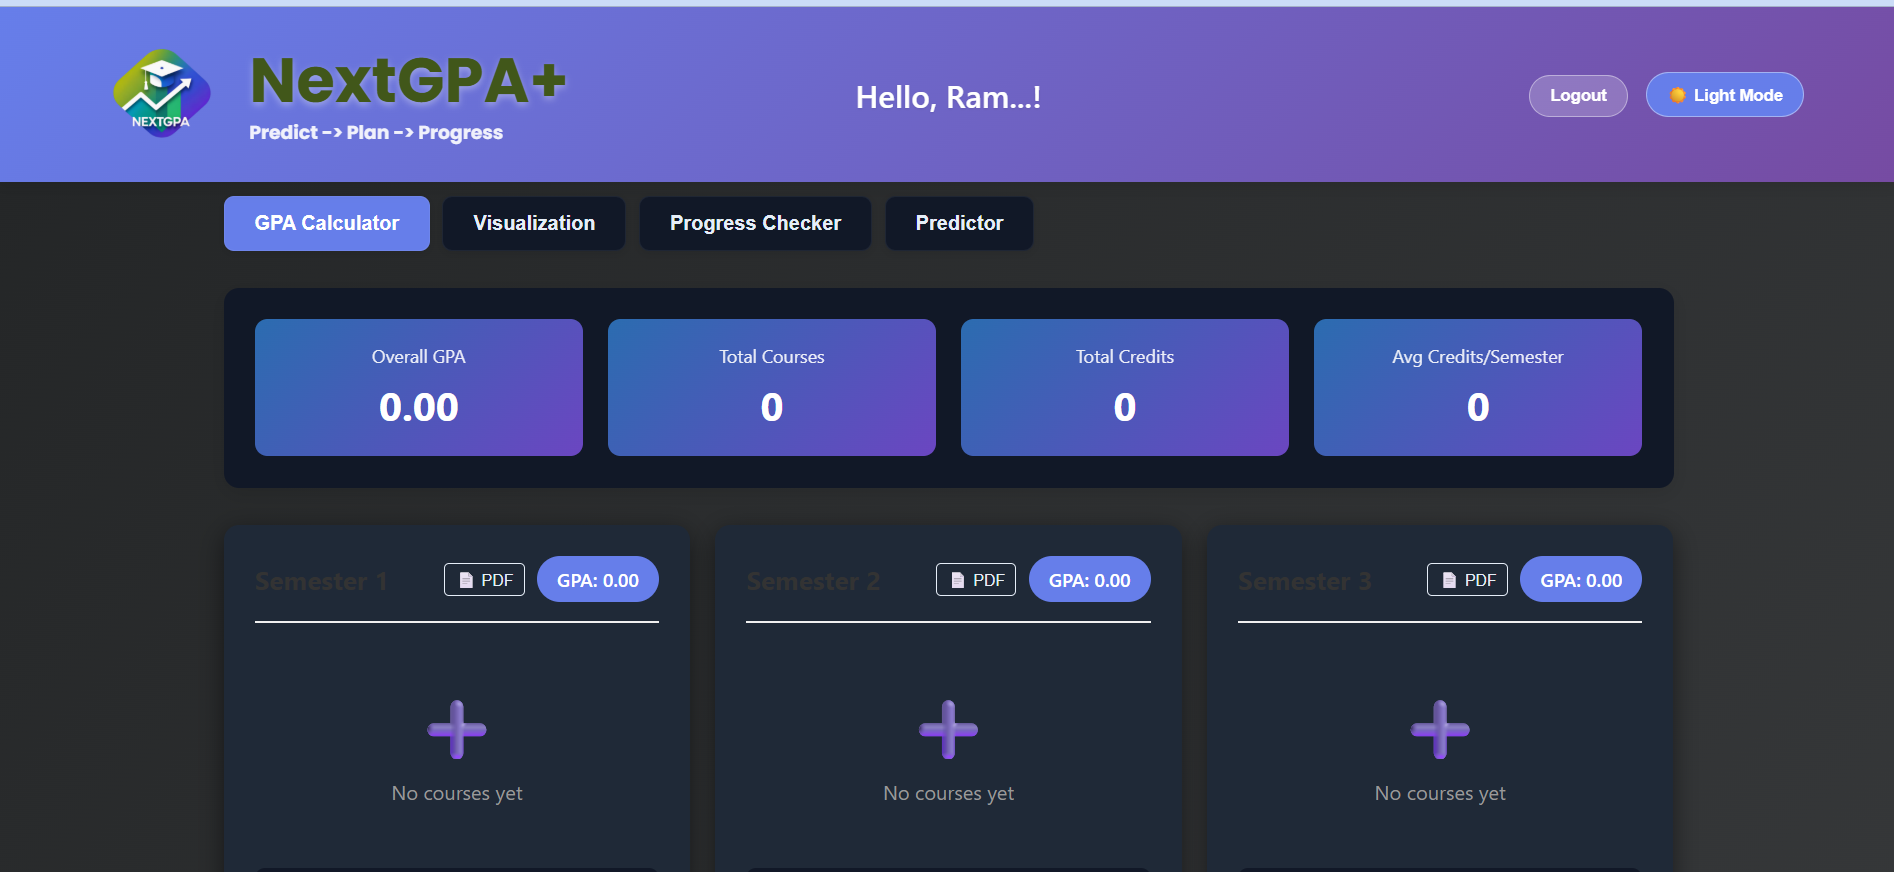Select the Total Courses stat card
Viewport: 1894px width, 872px height.
point(772,387)
